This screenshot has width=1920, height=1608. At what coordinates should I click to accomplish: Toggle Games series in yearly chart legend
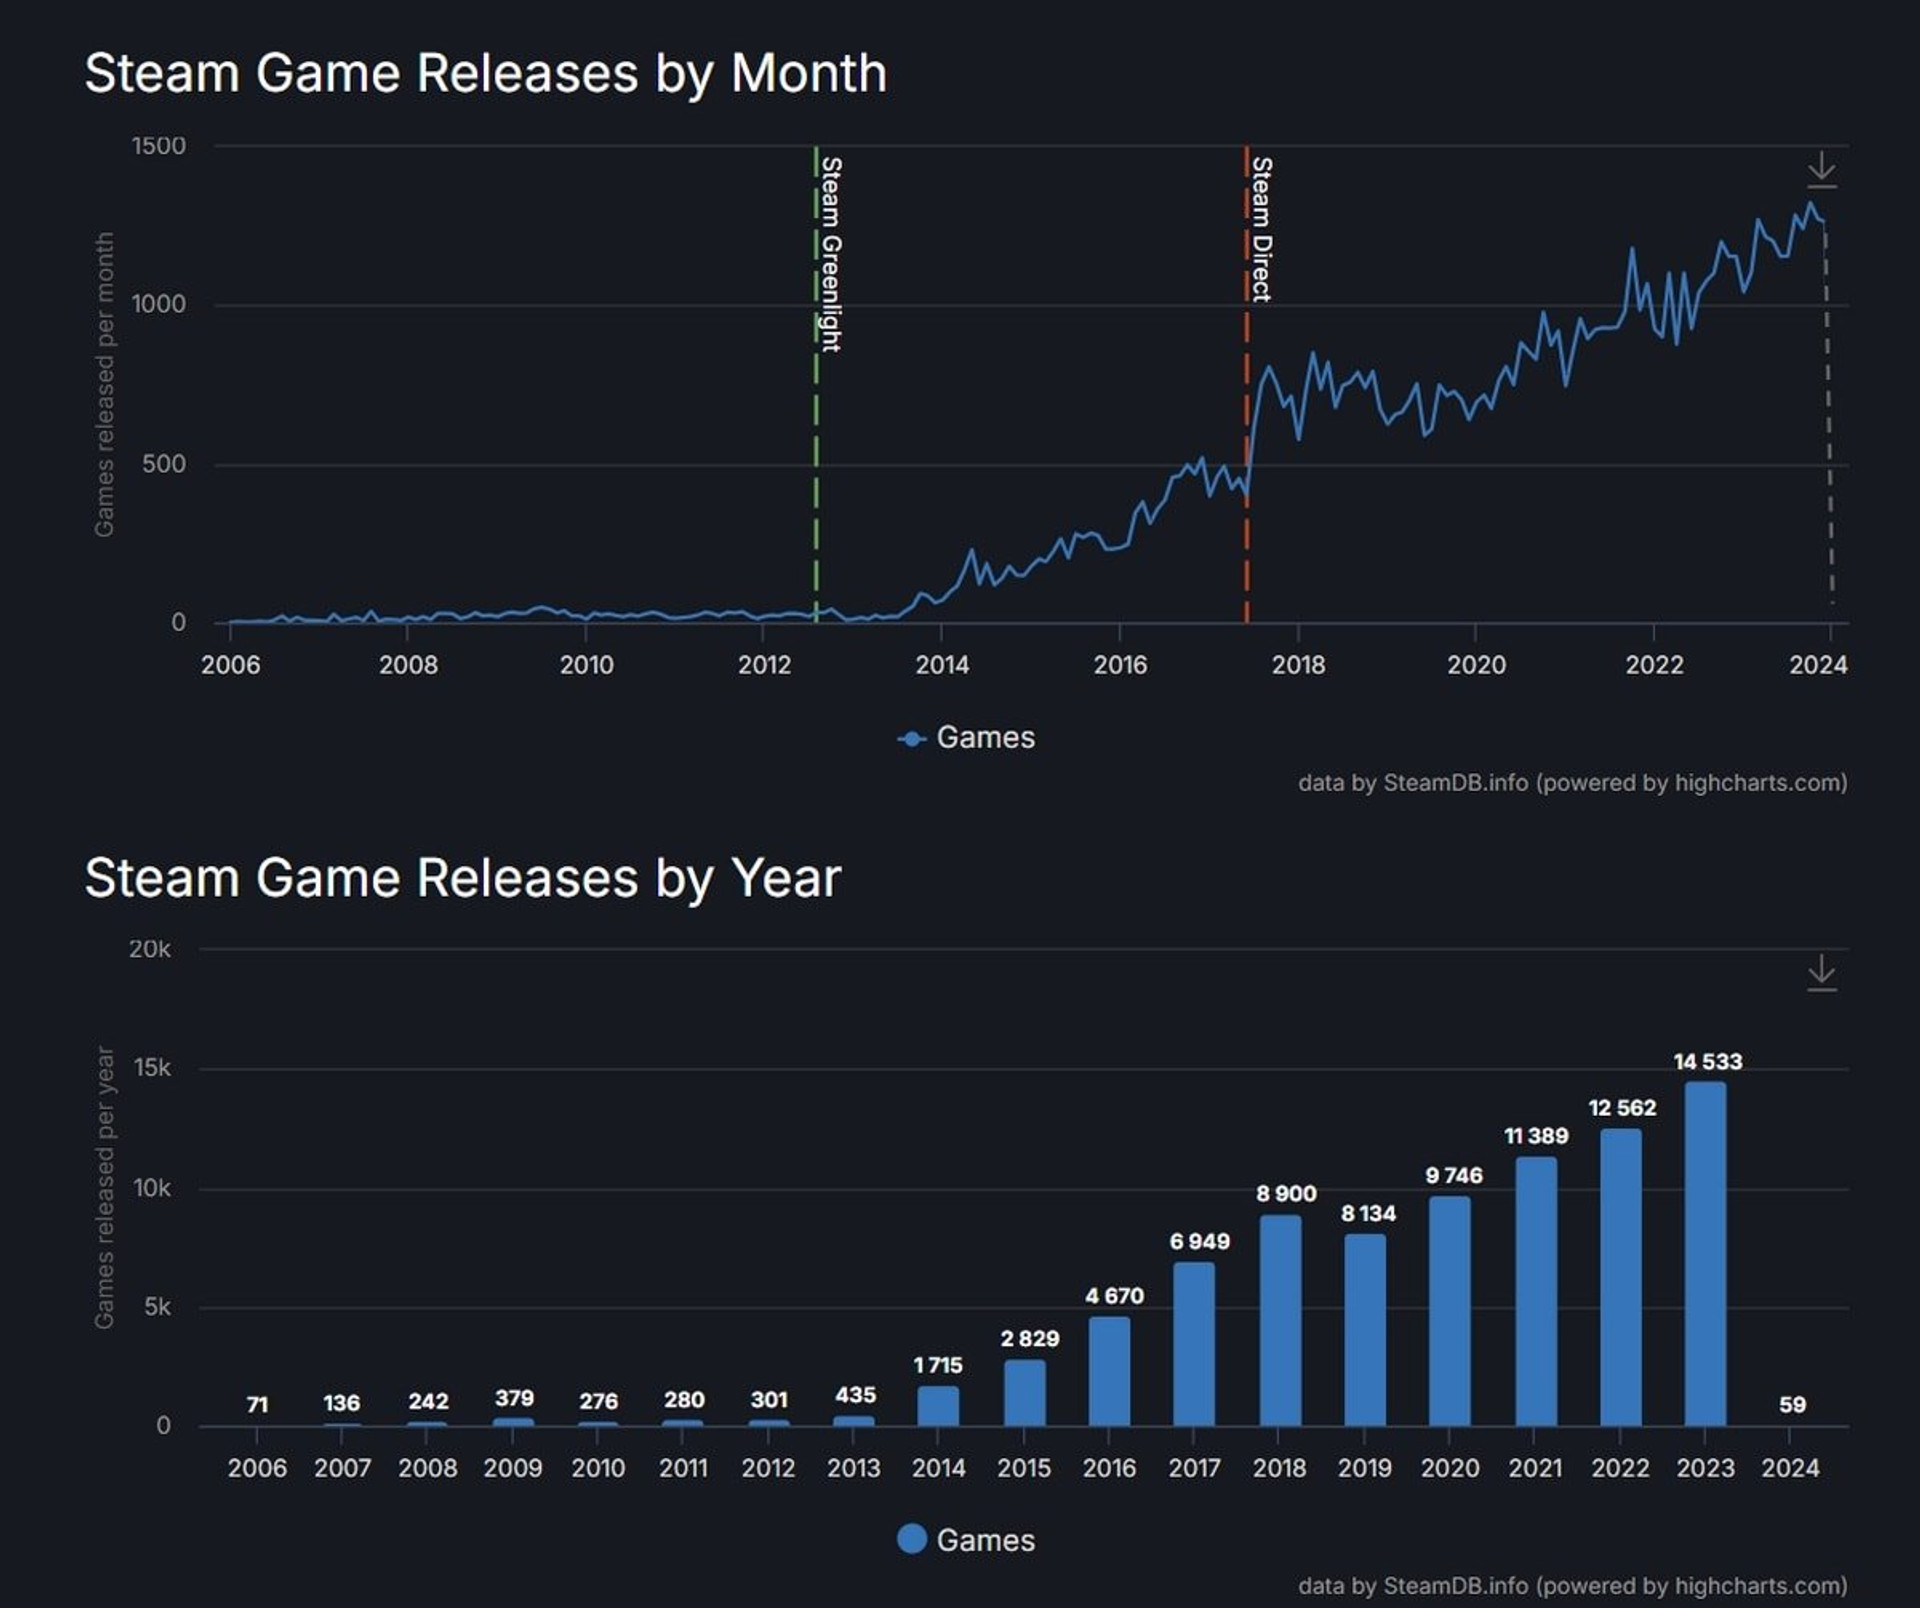(x=966, y=1539)
